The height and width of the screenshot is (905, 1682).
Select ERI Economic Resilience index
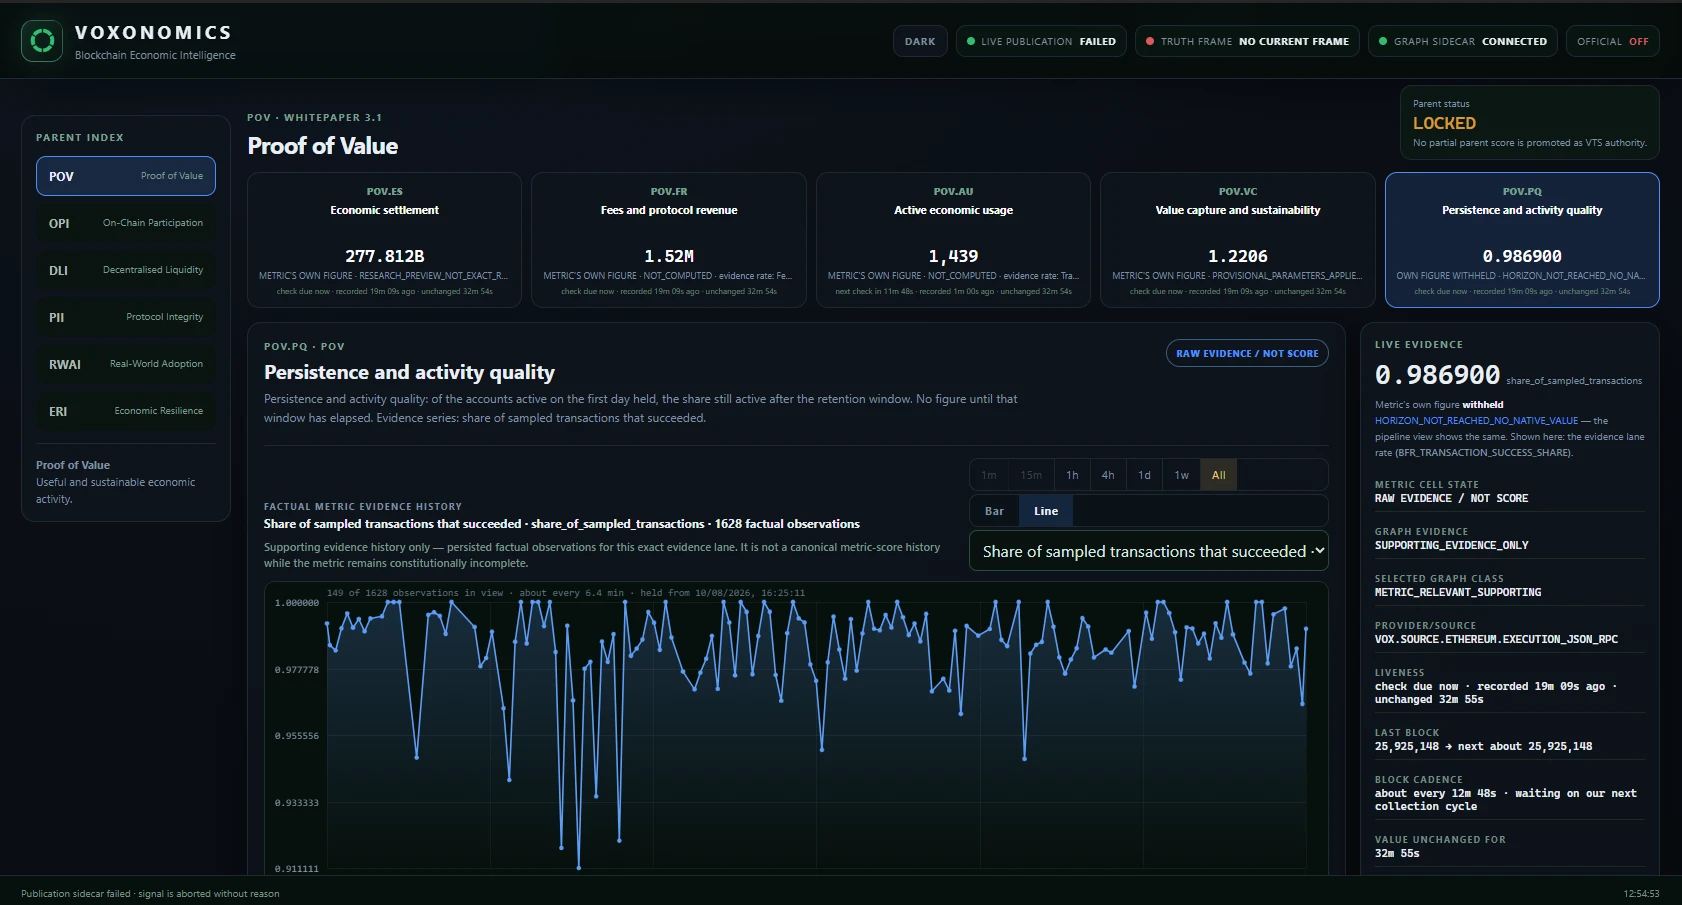click(126, 411)
